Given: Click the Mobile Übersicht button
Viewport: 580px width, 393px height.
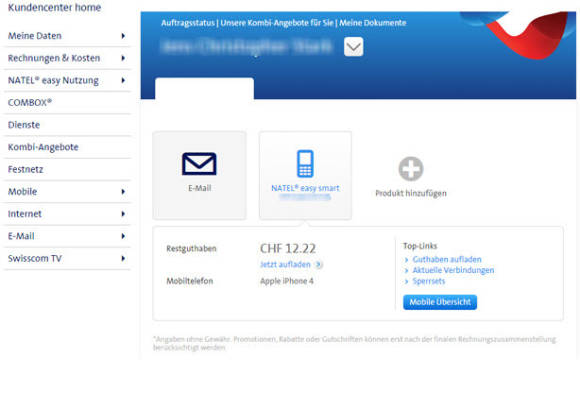Looking at the screenshot, I should click(x=440, y=302).
